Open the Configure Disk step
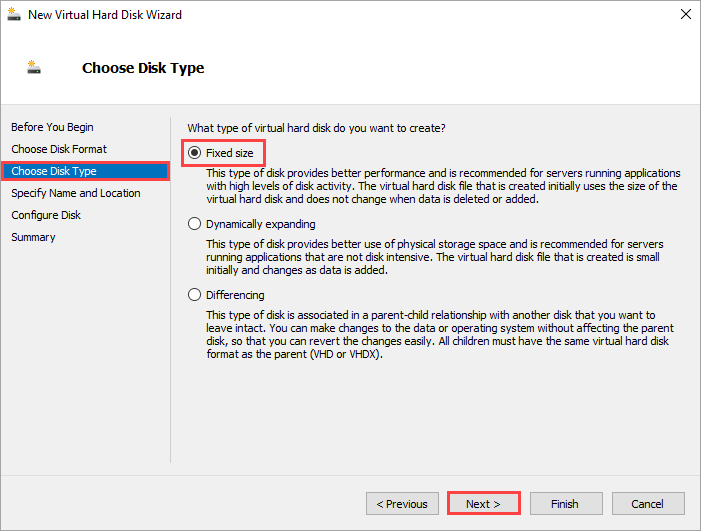Image resolution: width=701 pixels, height=531 pixels. coord(46,215)
